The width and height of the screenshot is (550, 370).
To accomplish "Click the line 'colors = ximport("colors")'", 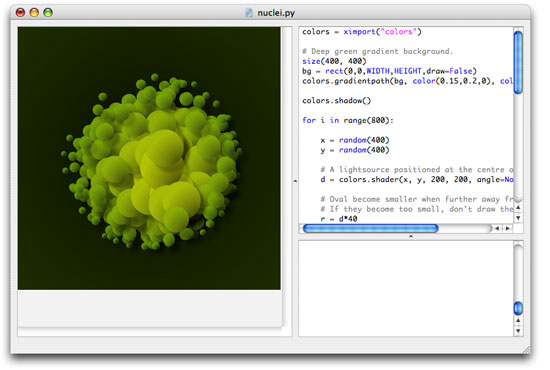I will point(362,32).
